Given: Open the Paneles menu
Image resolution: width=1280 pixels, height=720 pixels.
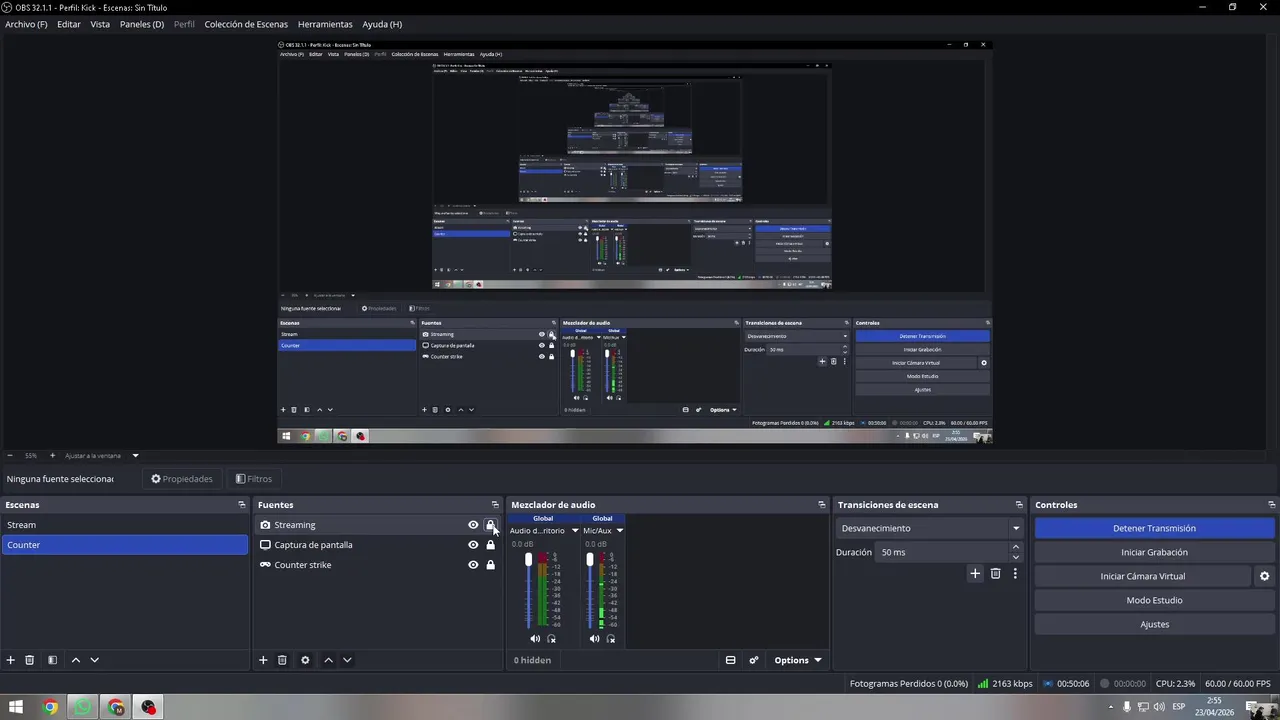Looking at the screenshot, I should click(142, 24).
